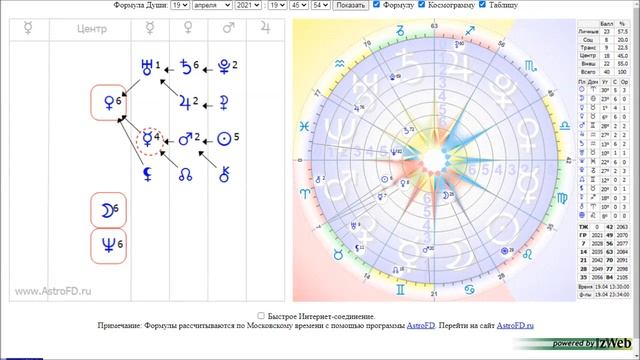Click the Aries sign on the cosmogram
The image size is (640, 360).
(305, 193)
